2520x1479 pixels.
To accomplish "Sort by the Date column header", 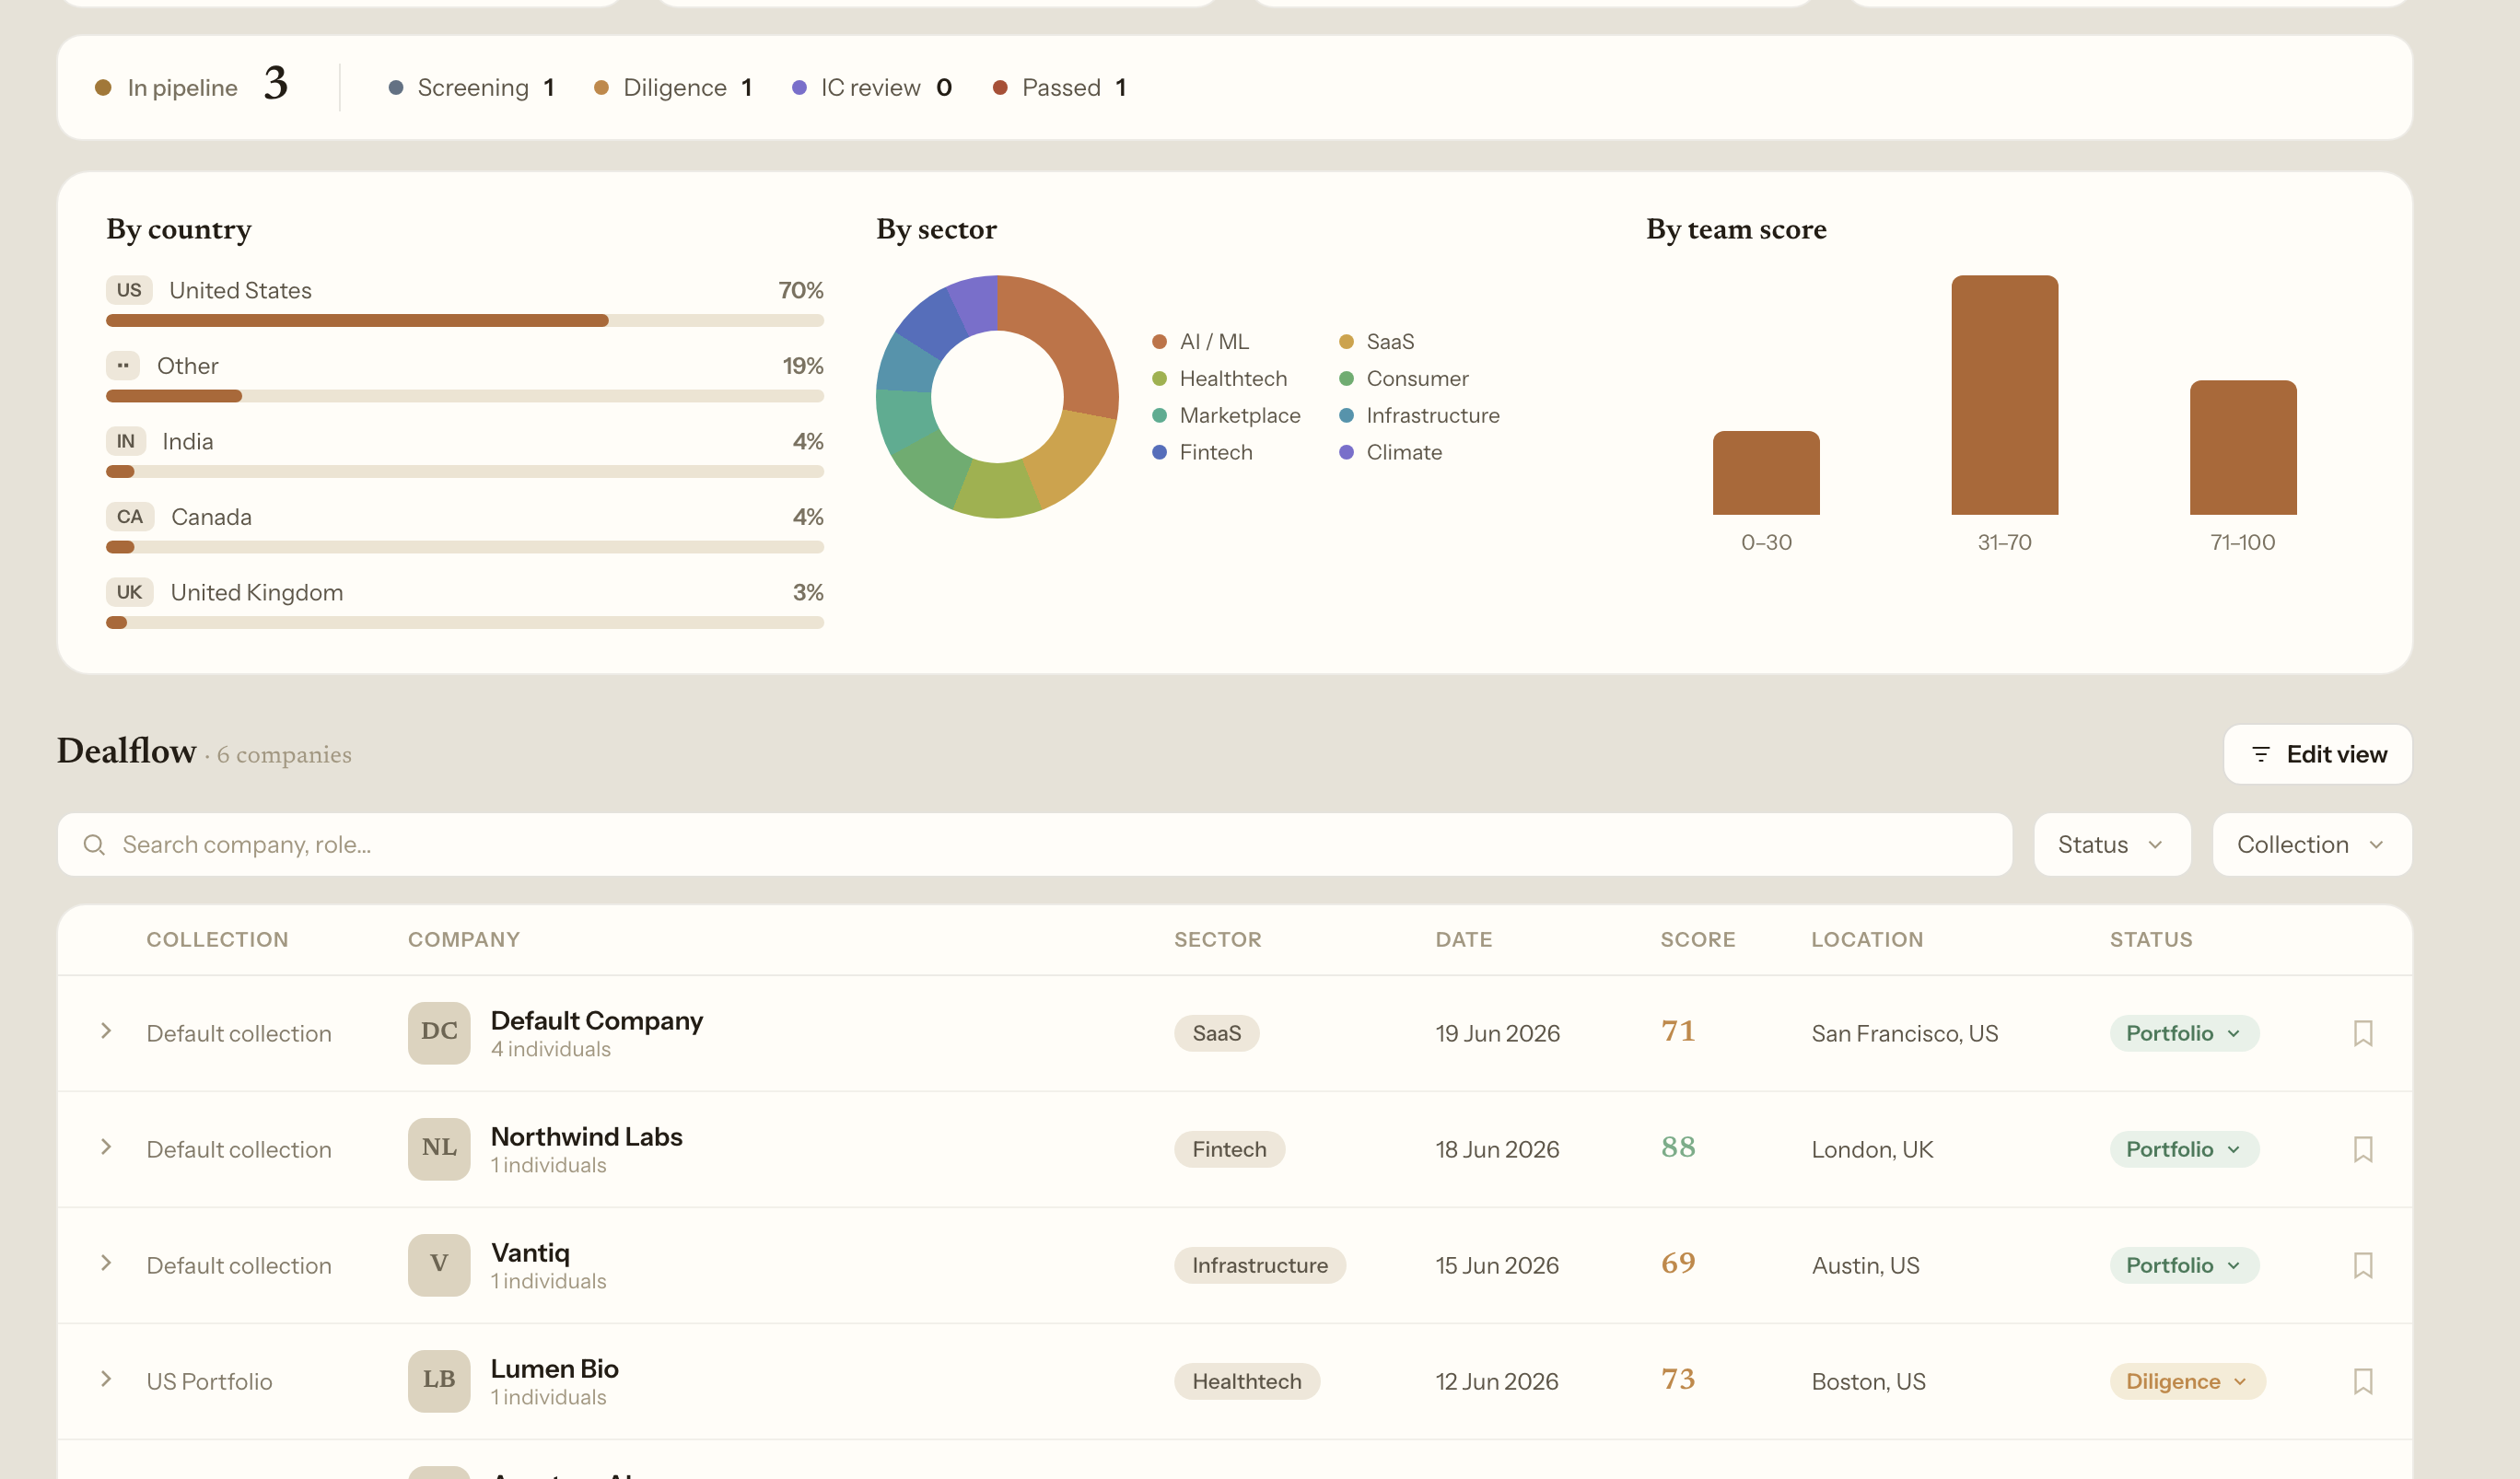I will click(x=1463, y=939).
